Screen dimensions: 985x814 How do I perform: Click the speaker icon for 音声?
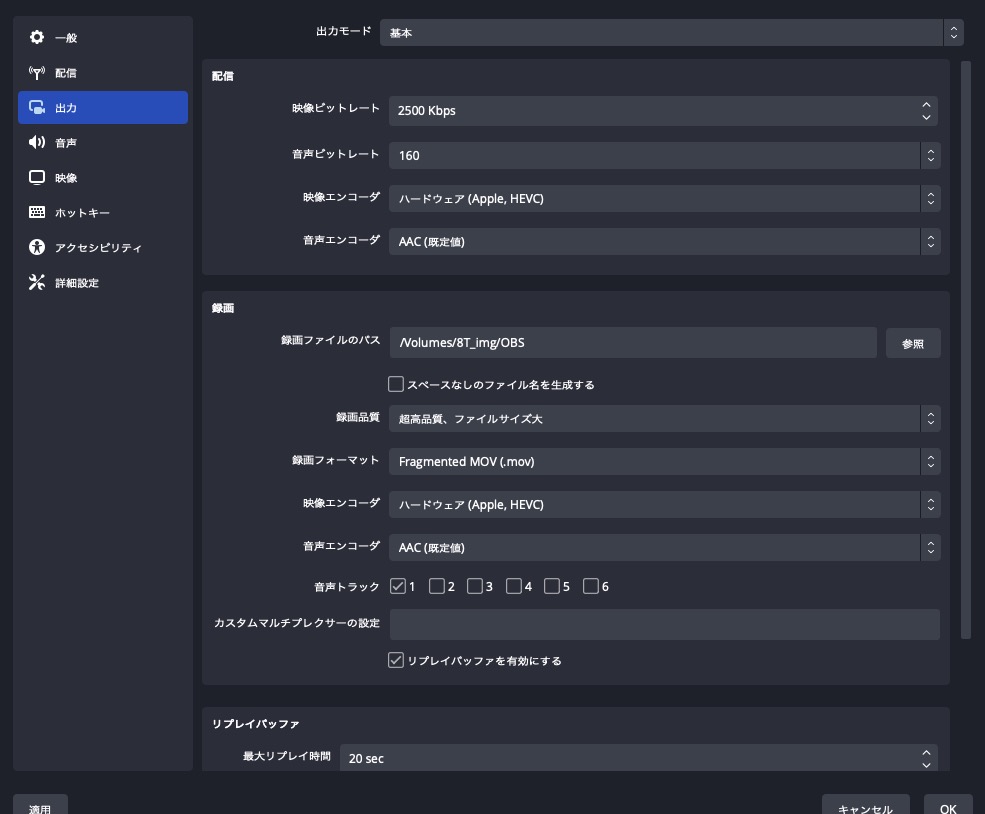tap(37, 143)
